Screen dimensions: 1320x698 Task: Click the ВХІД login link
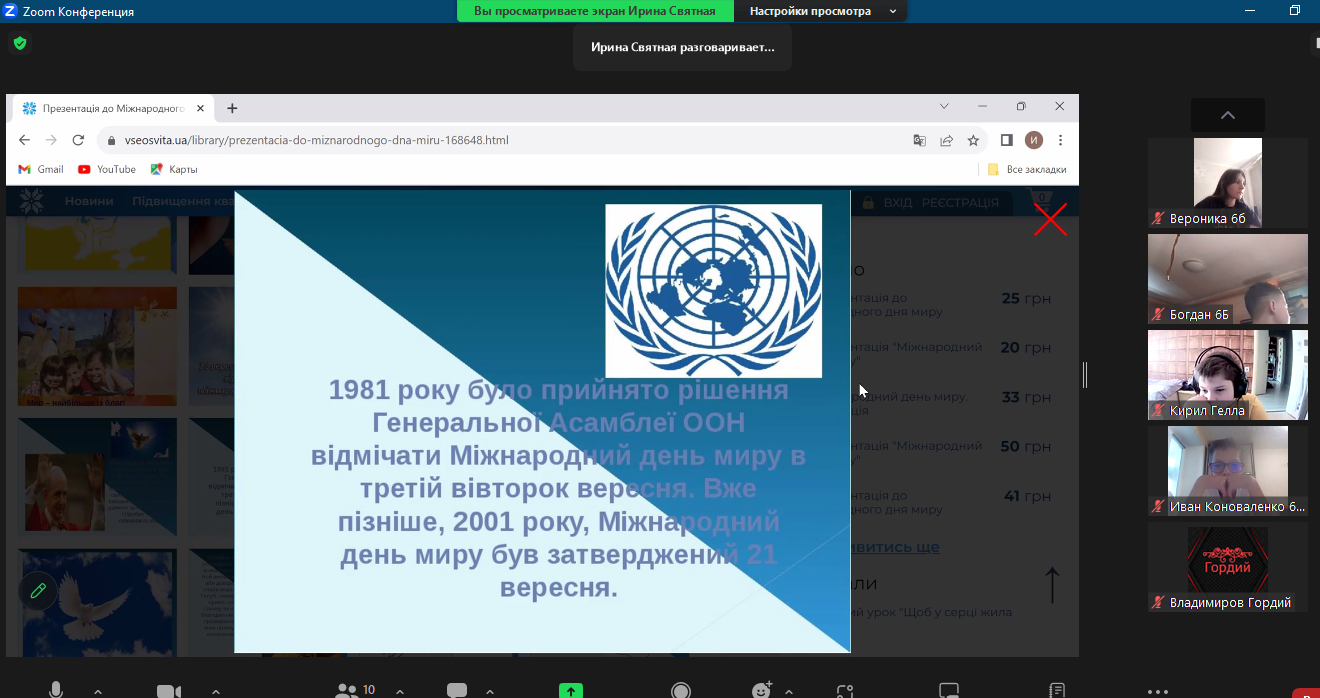pos(898,202)
